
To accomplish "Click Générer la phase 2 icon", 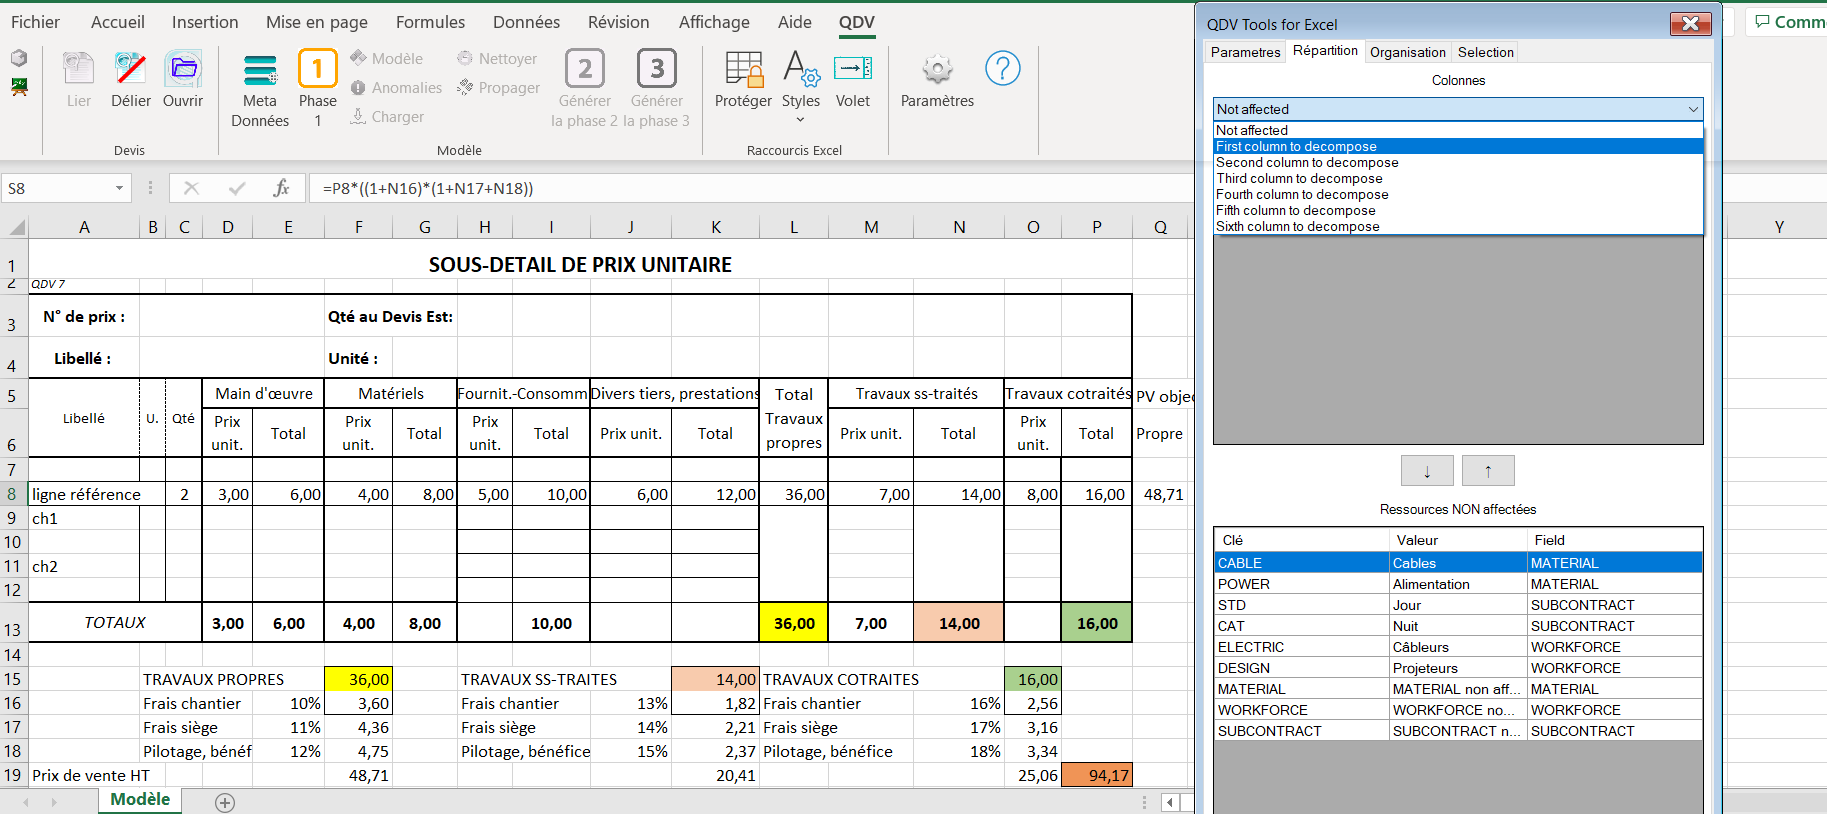I will point(585,69).
